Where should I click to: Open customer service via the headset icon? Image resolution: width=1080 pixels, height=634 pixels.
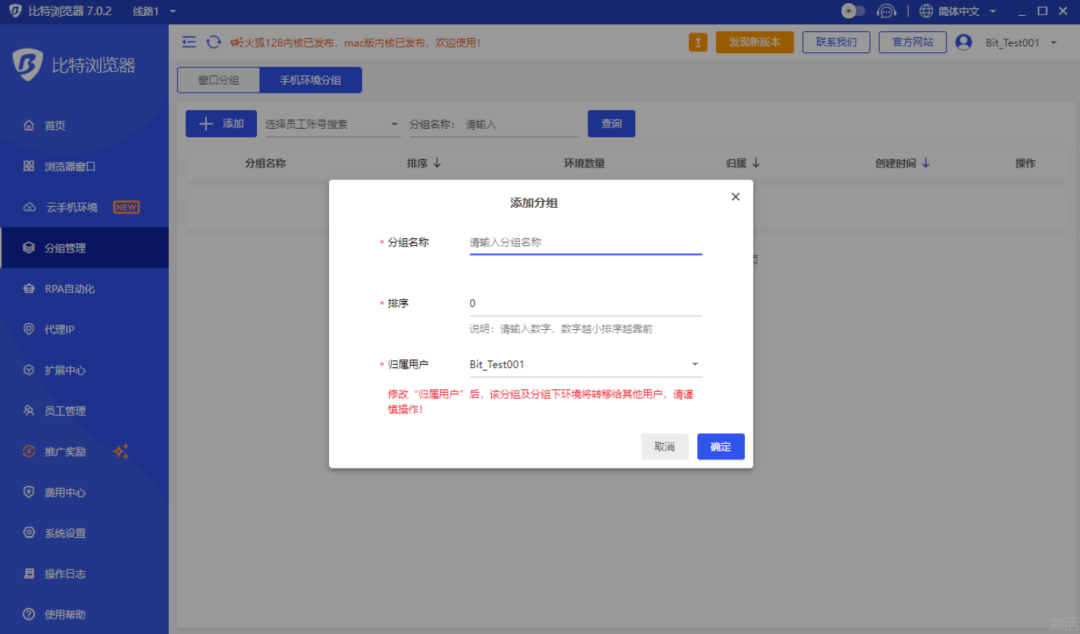click(884, 10)
